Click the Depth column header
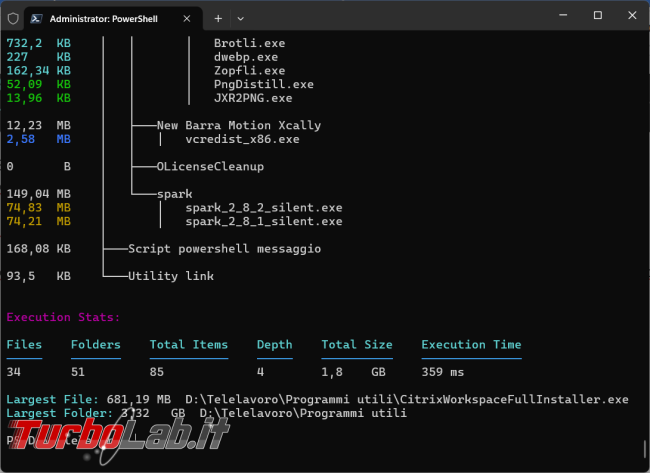Image resolution: width=650 pixels, height=473 pixels. coord(274,344)
